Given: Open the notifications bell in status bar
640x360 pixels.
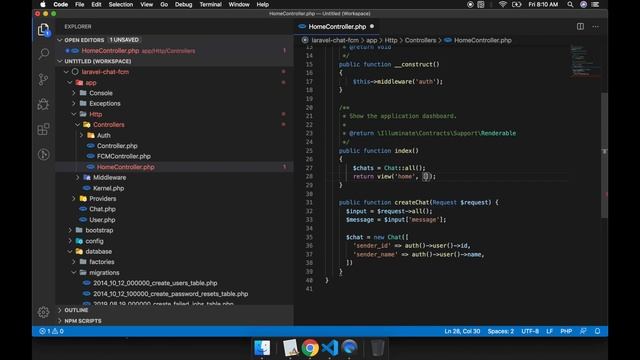Looking at the screenshot, I should click(x=597, y=331).
